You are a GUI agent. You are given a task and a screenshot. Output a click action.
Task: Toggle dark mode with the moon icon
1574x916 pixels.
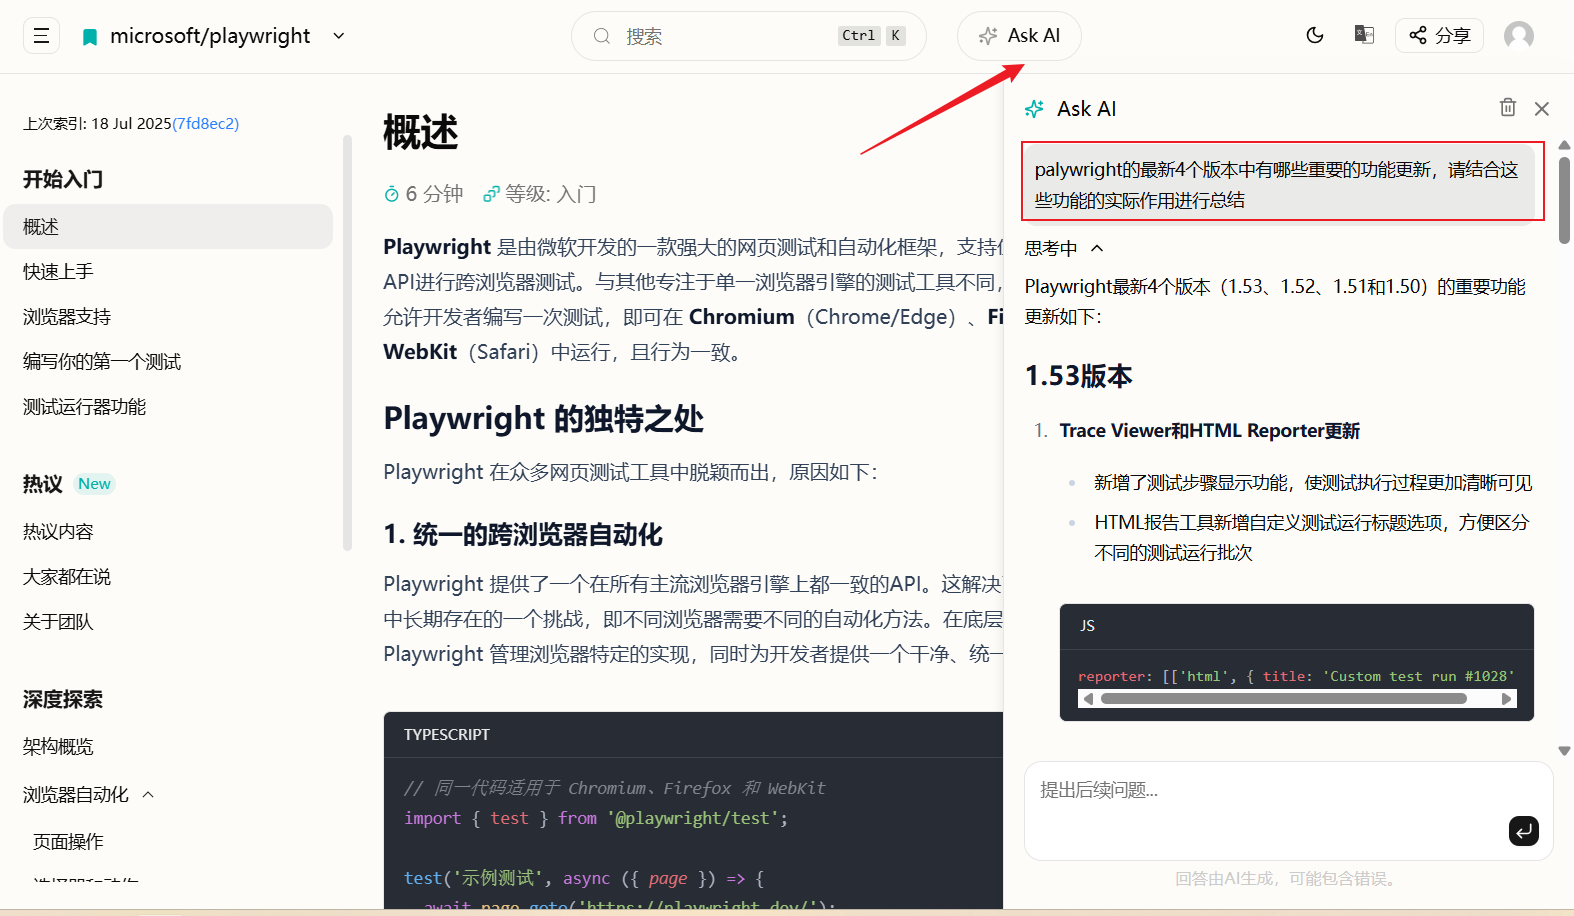click(x=1315, y=35)
